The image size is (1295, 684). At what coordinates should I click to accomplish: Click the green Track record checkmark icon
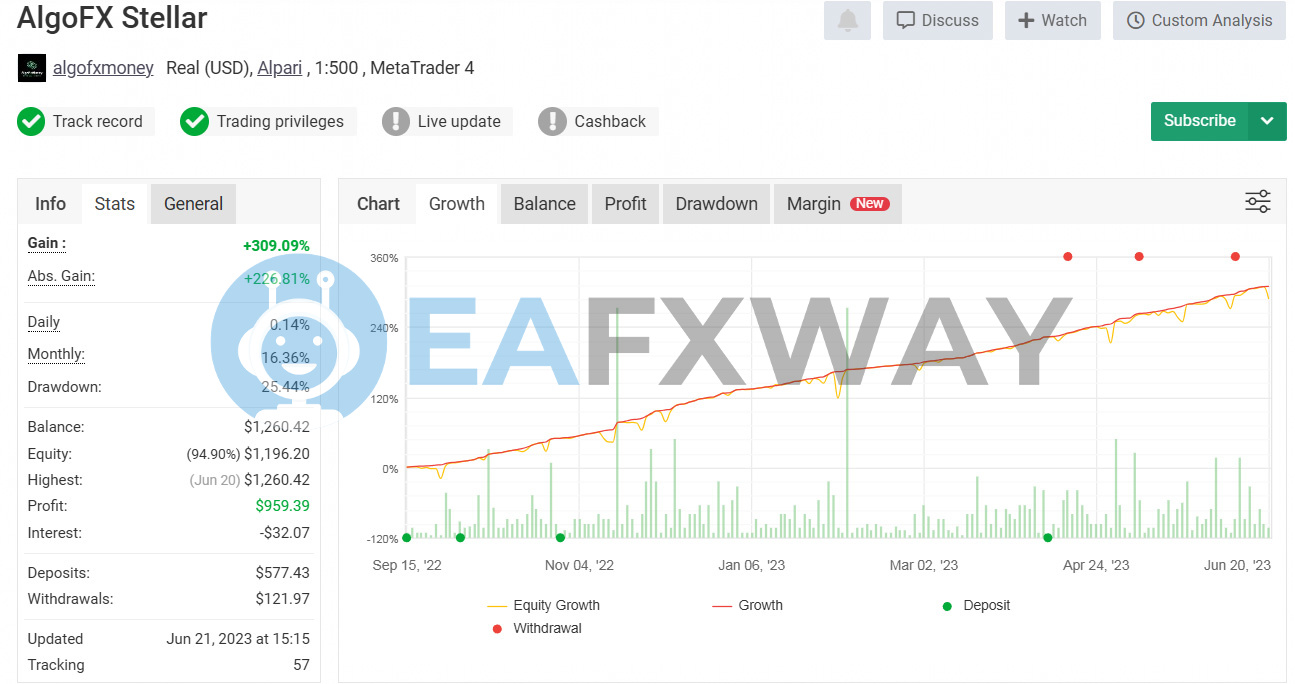[x=31, y=122]
